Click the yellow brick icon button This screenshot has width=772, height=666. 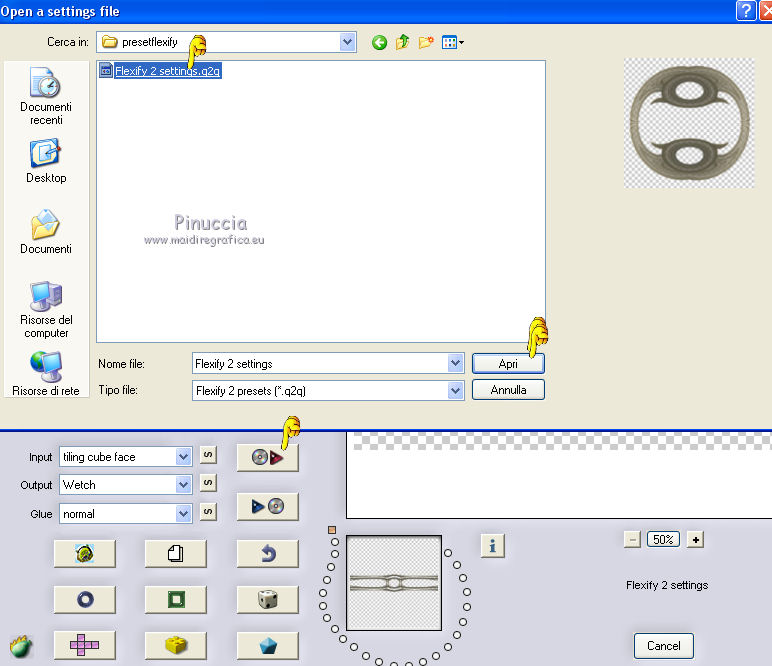tap(176, 645)
